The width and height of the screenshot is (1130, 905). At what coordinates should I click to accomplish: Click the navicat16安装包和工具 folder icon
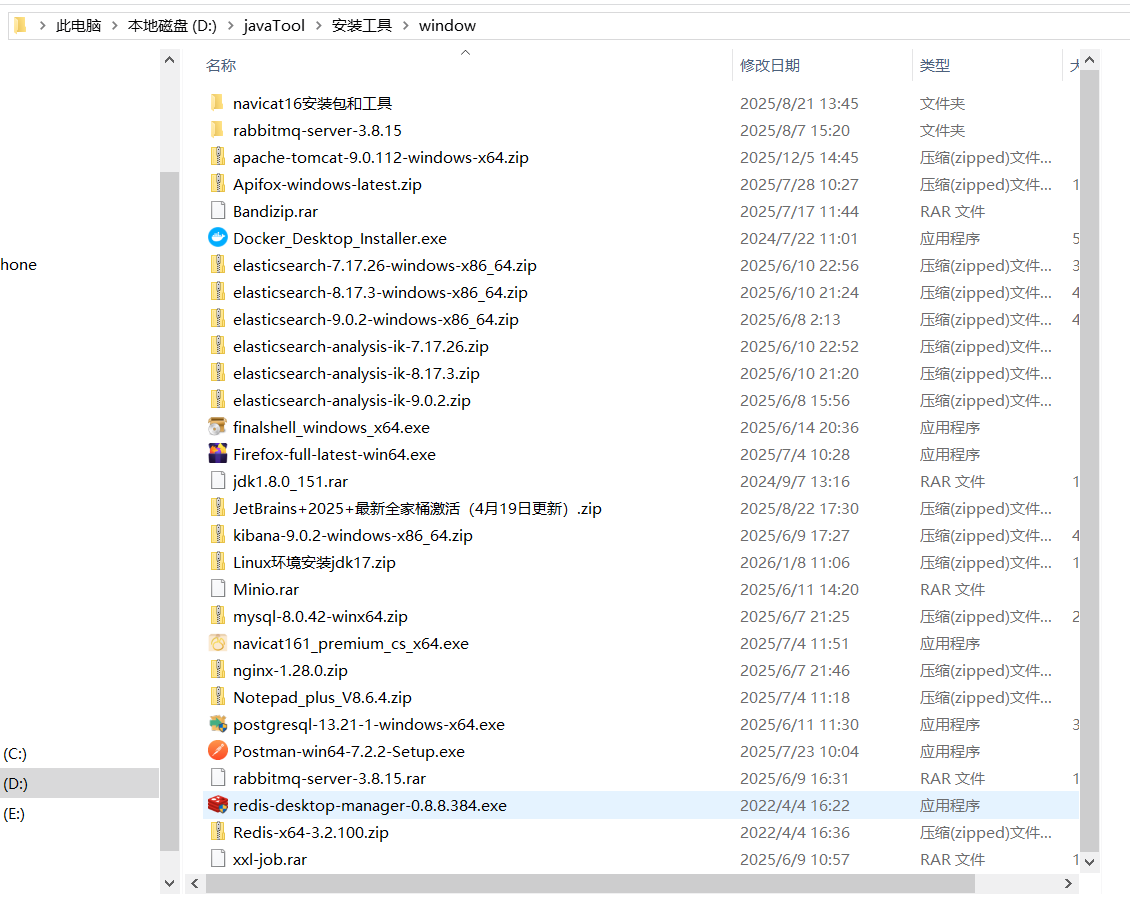[218, 103]
